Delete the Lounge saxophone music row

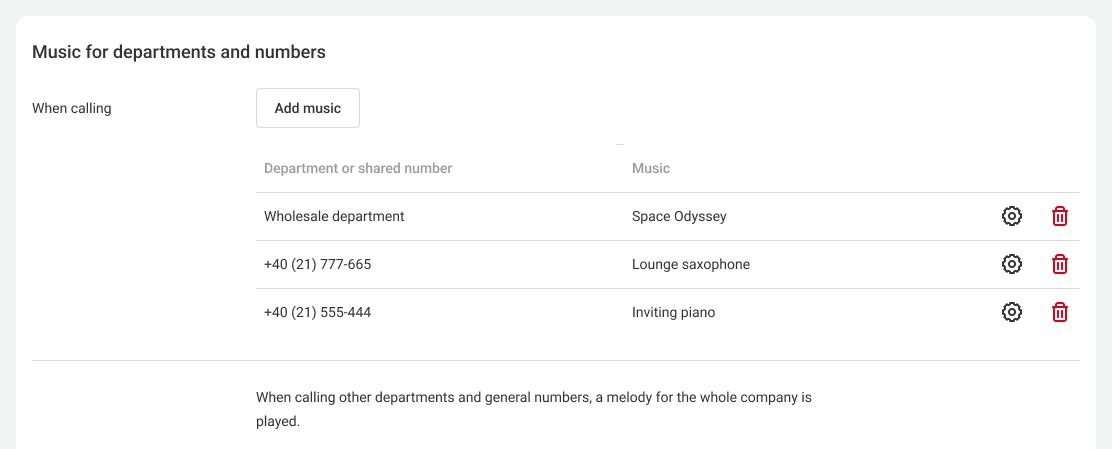(x=1060, y=264)
